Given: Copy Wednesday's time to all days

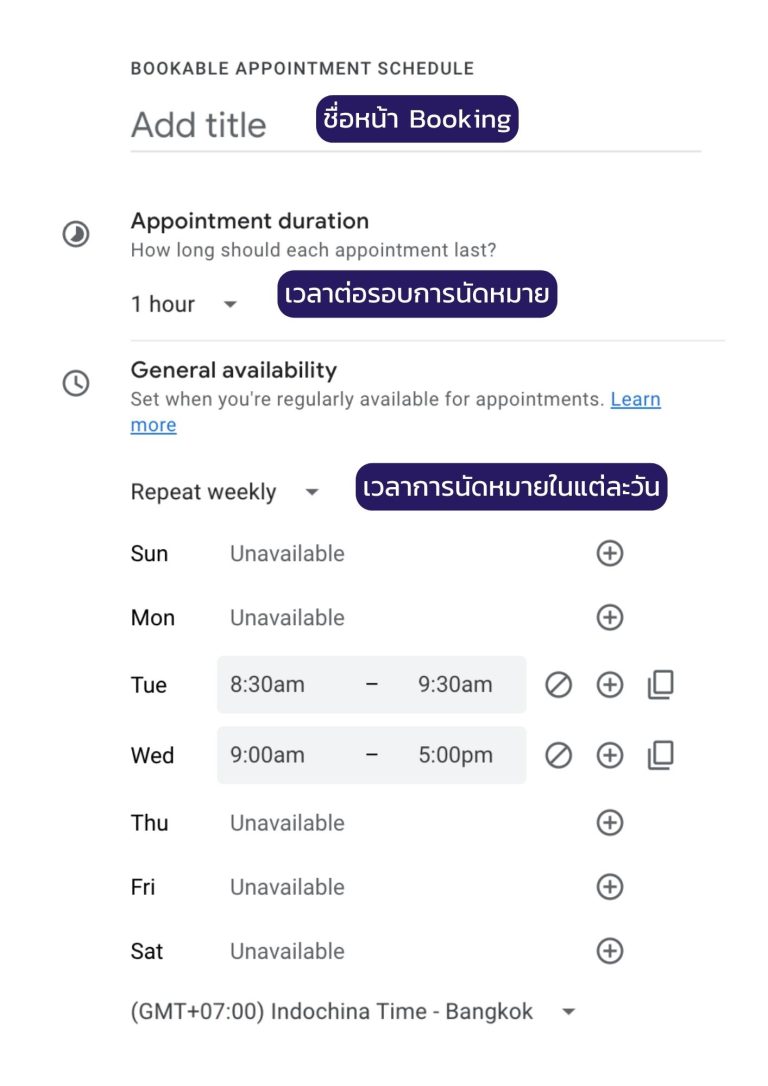Looking at the screenshot, I should pos(660,755).
